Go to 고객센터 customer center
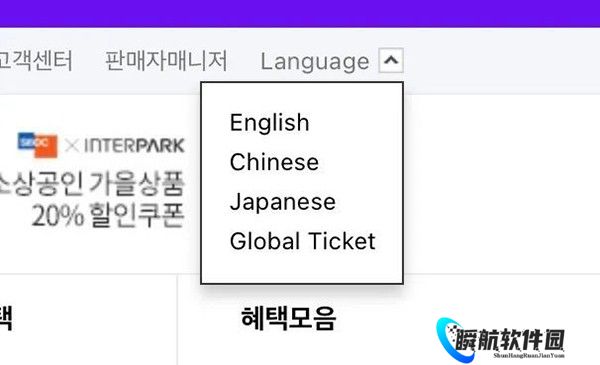Viewport: 600px width, 365px height. (x=36, y=60)
